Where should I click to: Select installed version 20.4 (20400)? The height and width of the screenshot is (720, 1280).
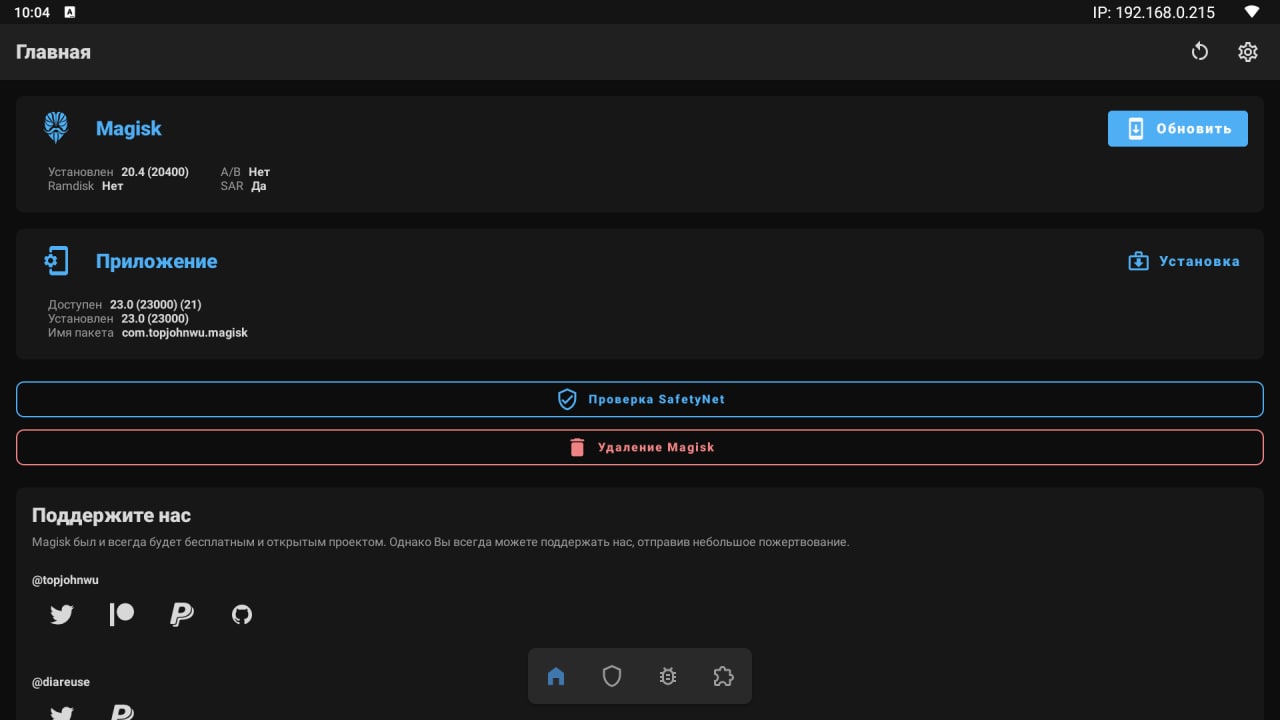[x=155, y=172]
